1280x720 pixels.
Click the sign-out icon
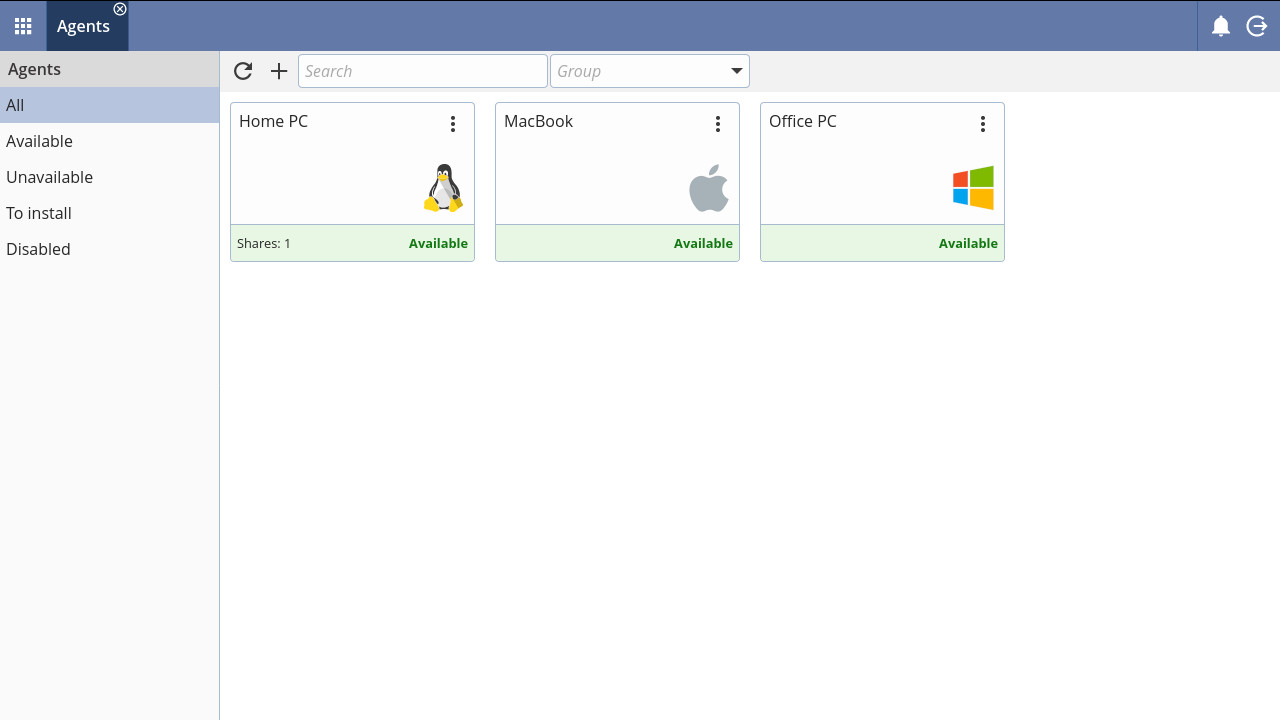pyautogui.click(x=1257, y=26)
